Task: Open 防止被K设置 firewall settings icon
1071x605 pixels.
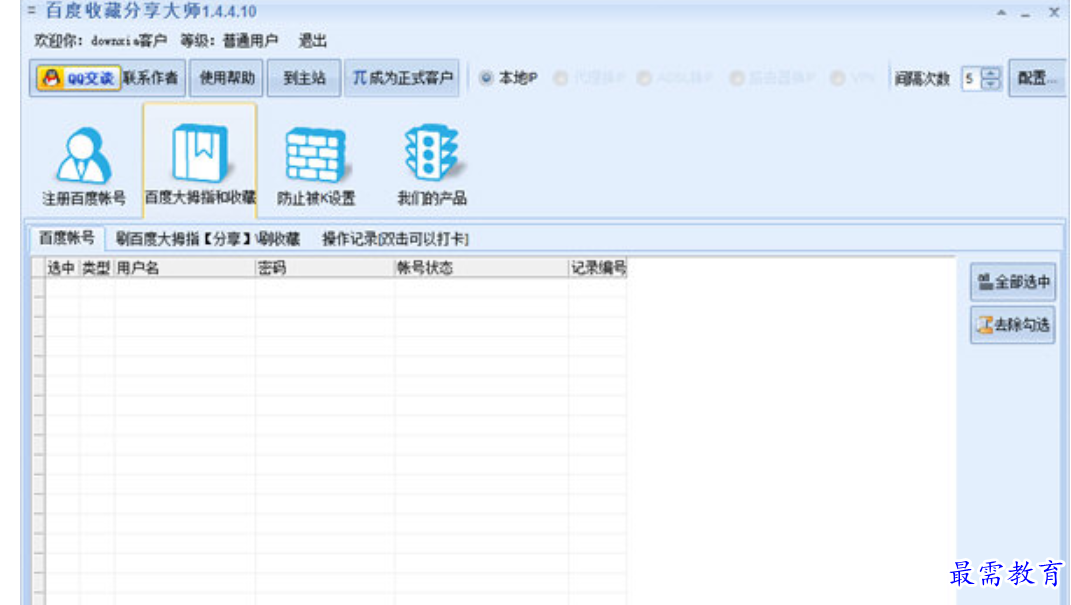Action: click(316, 166)
